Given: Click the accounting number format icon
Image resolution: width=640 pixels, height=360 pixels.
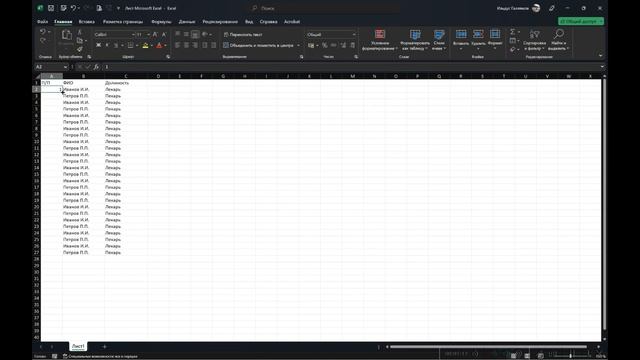Looking at the screenshot, I should (x=311, y=45).
